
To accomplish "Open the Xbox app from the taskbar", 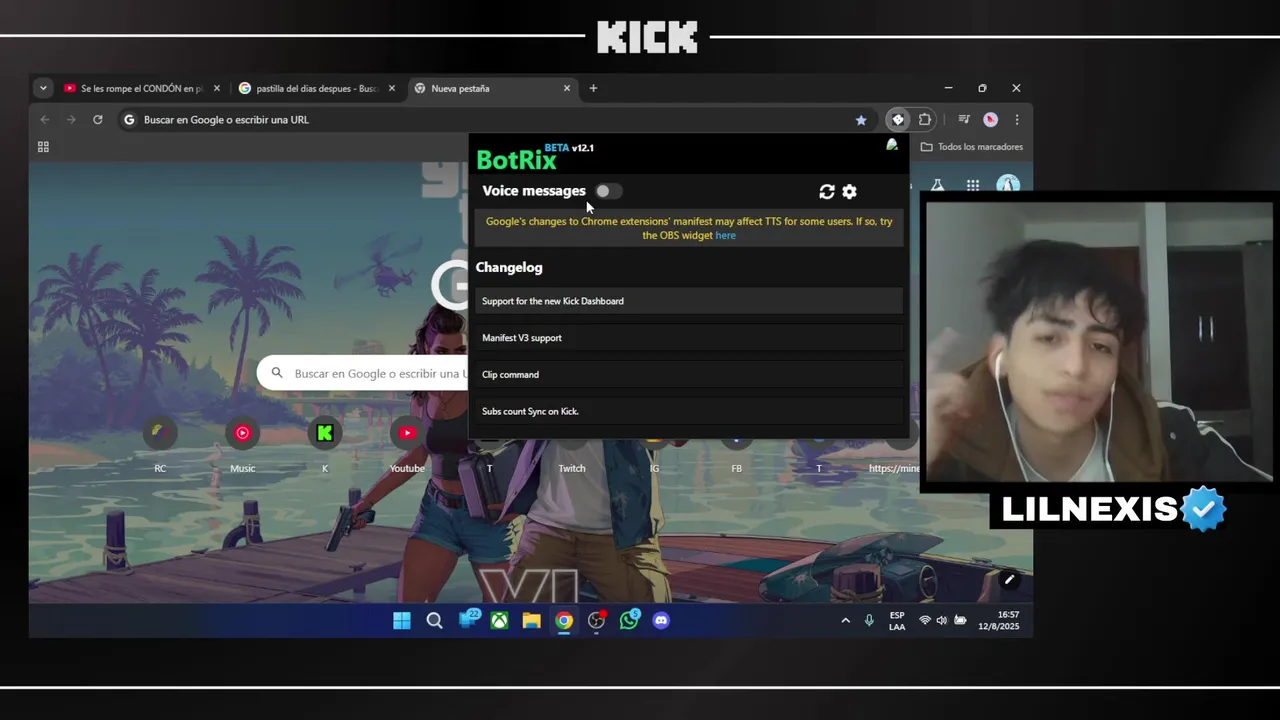I will coord(499,621).
